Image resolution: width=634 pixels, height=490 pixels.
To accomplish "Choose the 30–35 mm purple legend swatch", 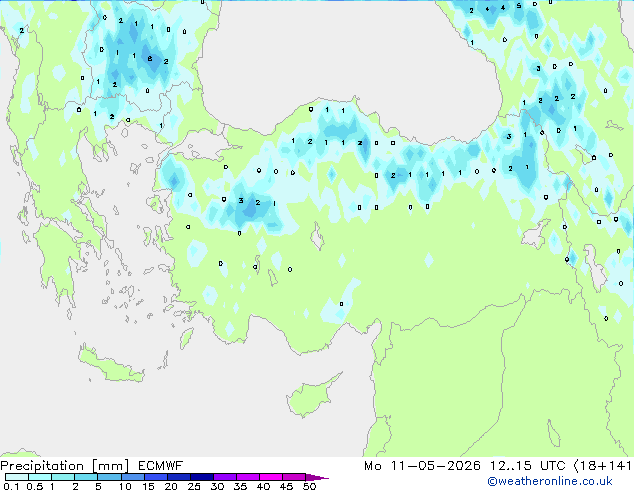I will click(224, 477).
